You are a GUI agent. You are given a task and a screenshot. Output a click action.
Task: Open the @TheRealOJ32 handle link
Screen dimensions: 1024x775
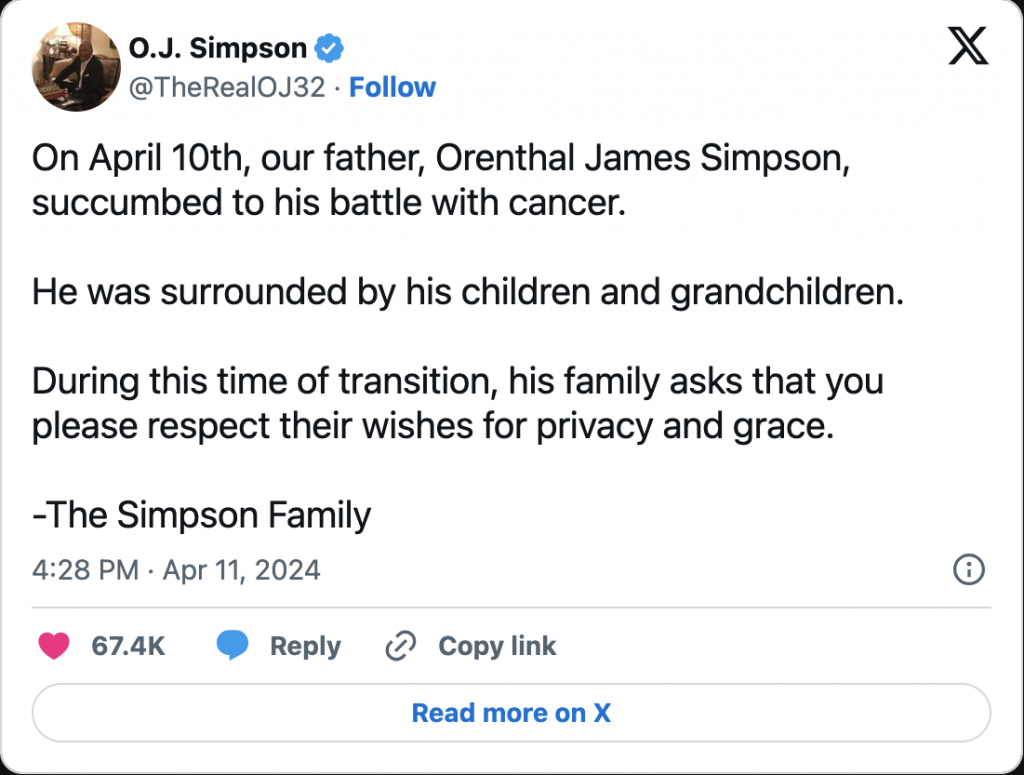(227, 88)
